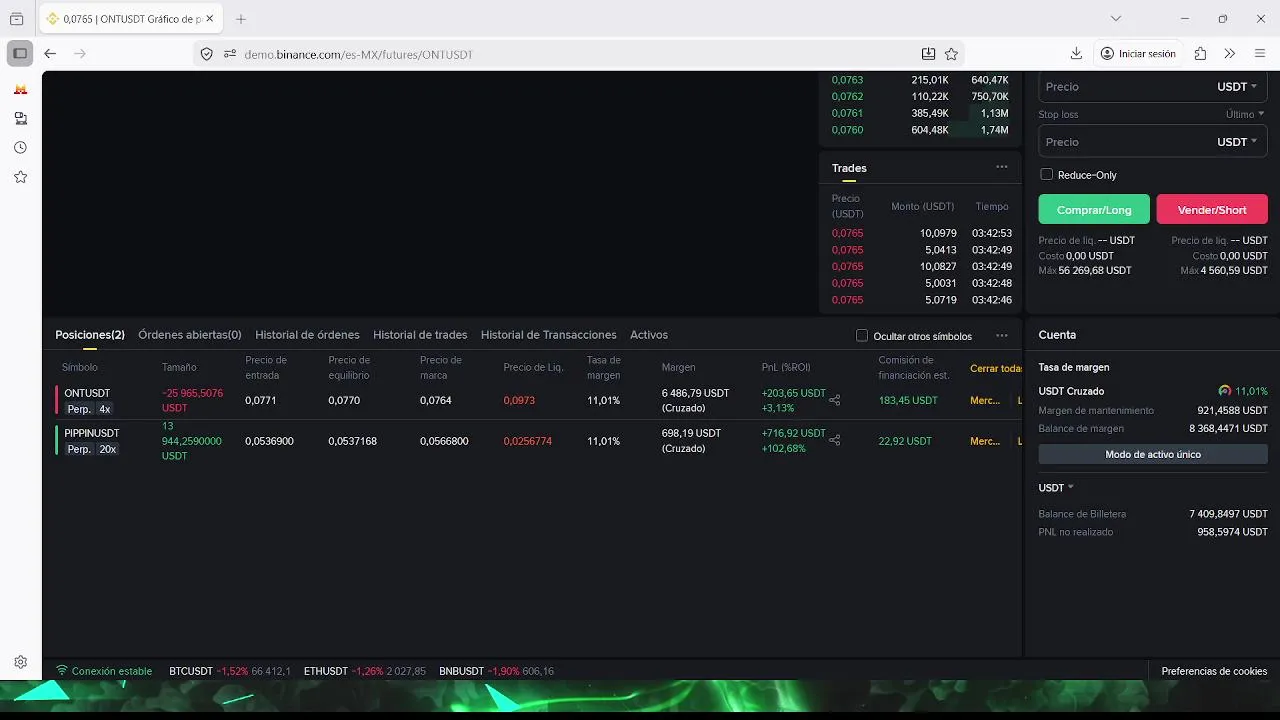The width and height of the screenshot is (1280, 720).
Task: Click the margin ratio gauge icon
Action: tap(1225, 391)
